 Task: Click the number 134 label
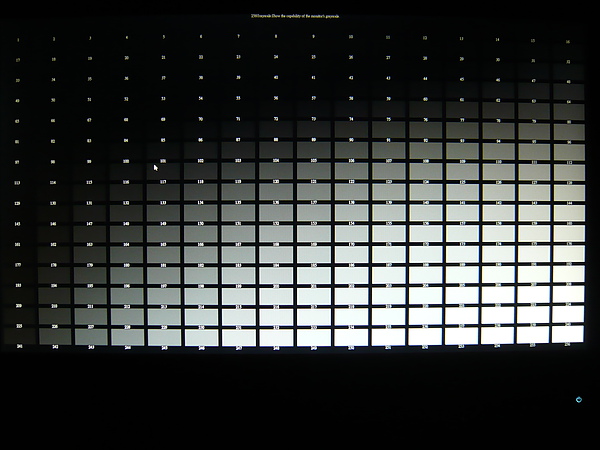tap(201, 202)
